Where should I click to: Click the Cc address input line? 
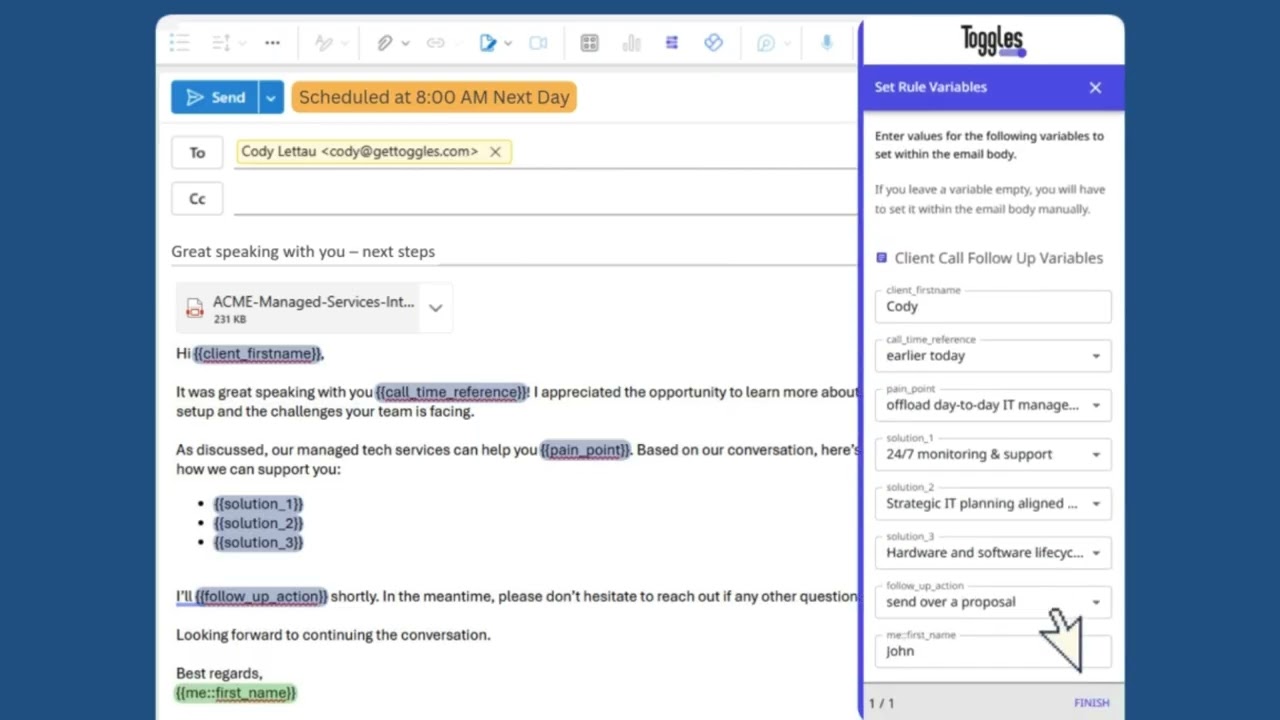point(545,199)
